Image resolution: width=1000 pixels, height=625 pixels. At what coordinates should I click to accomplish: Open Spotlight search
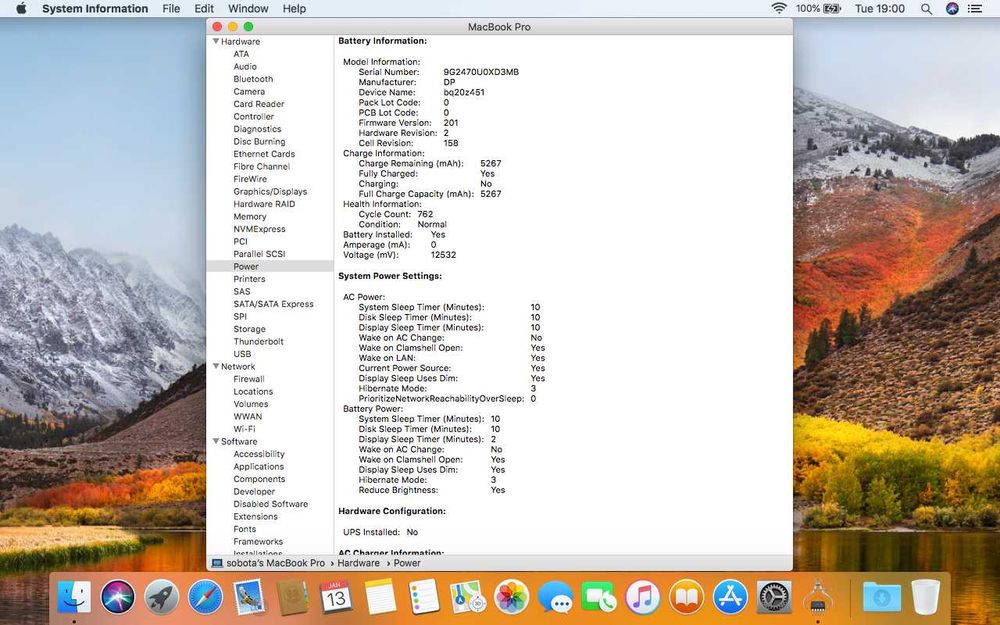pyautogui.click(x=926, y=8)
